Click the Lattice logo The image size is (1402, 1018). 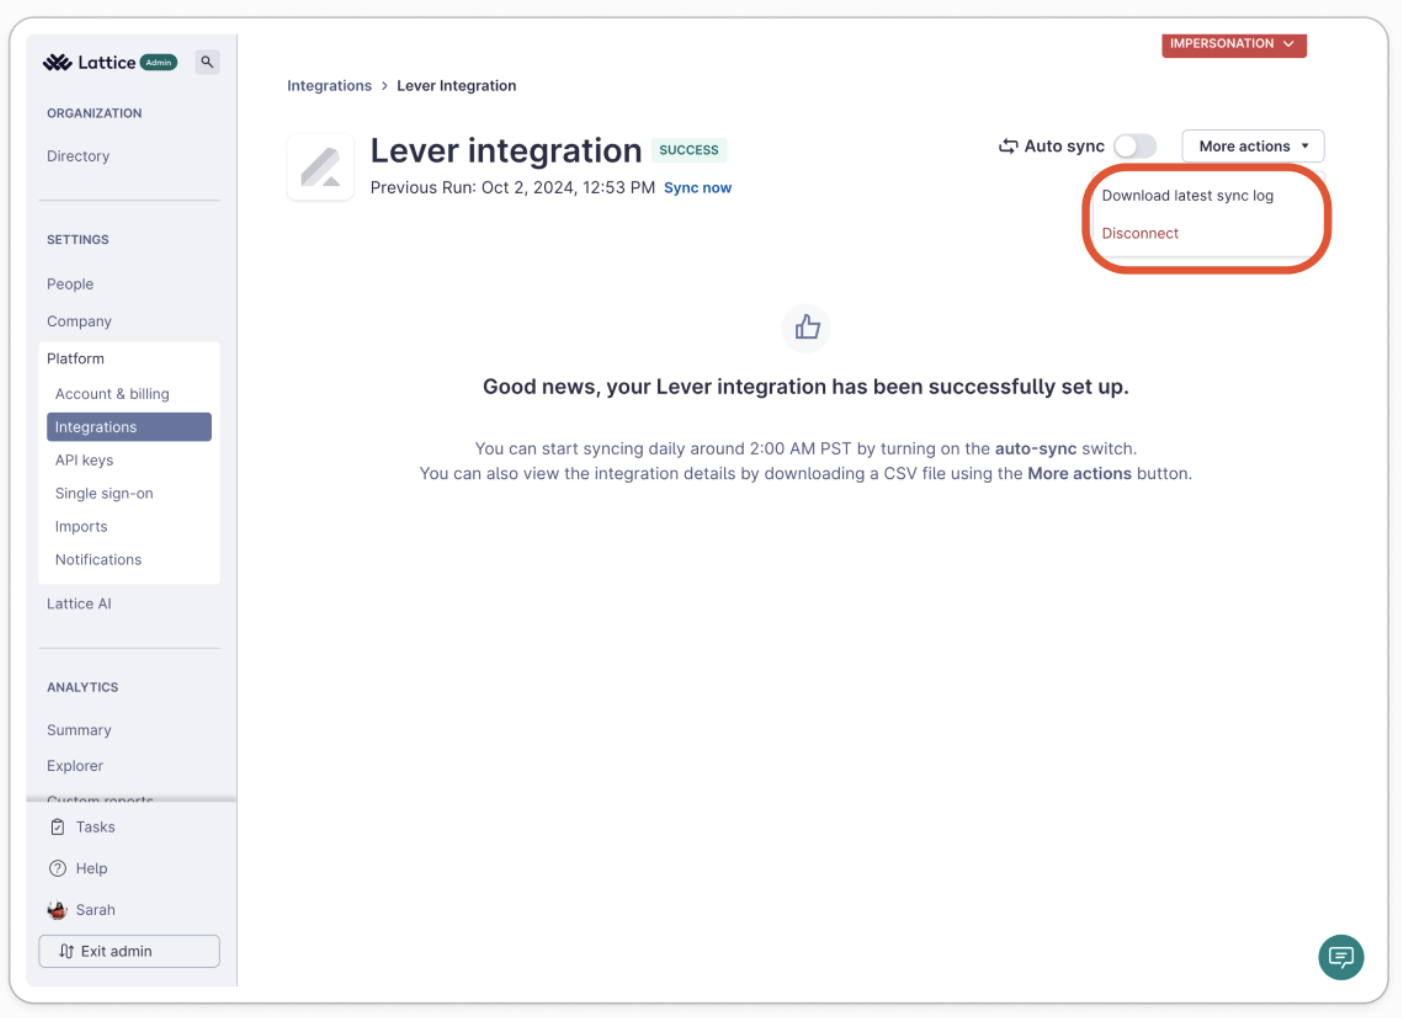click(89, 62)
